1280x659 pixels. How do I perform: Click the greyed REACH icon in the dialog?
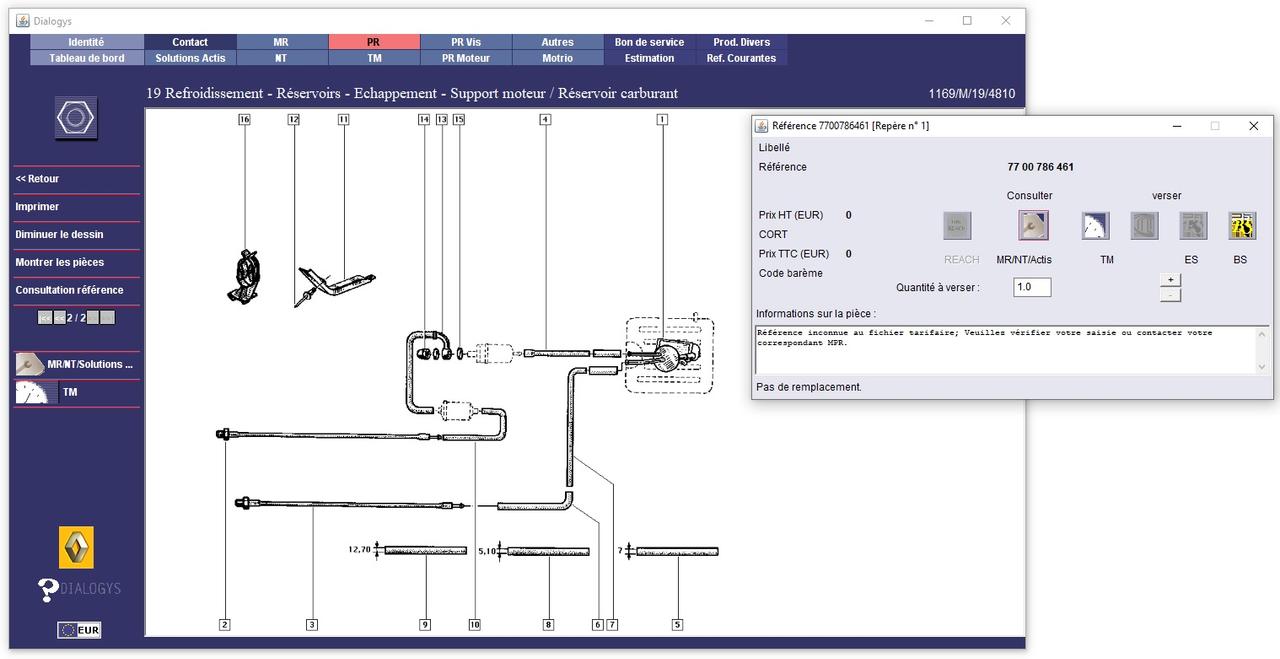pyautogui.click(x=957, y=226)
